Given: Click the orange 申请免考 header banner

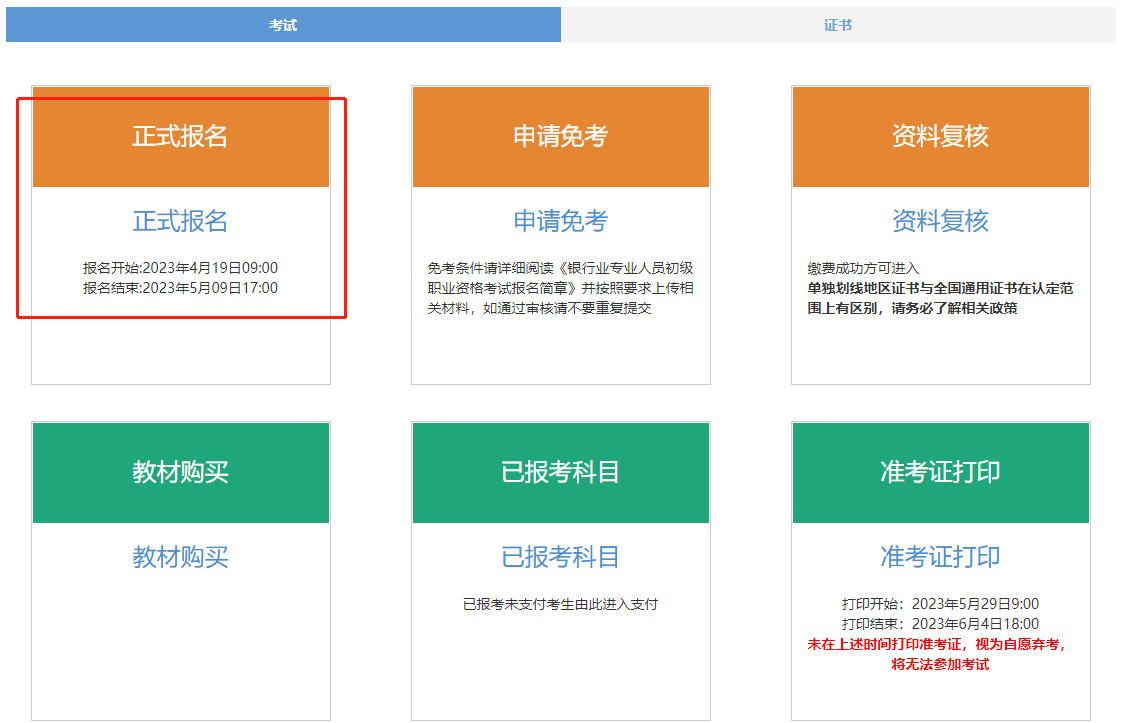Looking at the screenshot, I should 560,137.
